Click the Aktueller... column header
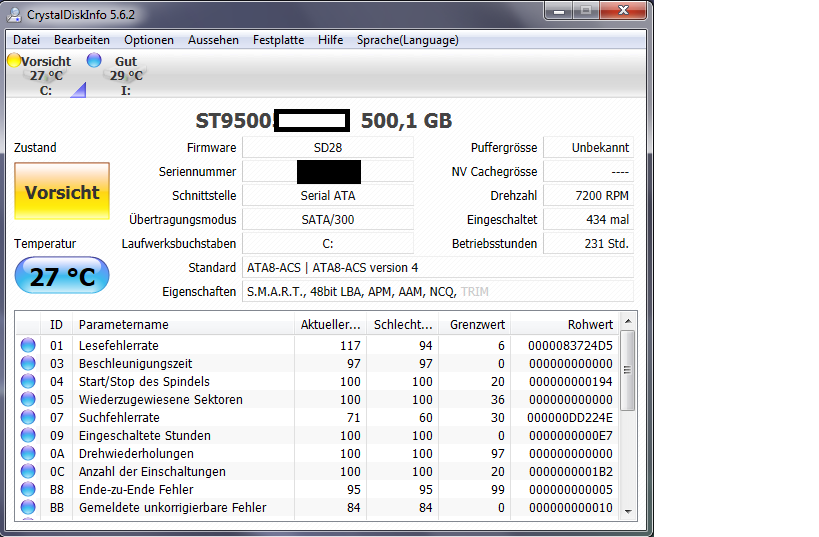 pyautogui.click(x=331, y=324)
